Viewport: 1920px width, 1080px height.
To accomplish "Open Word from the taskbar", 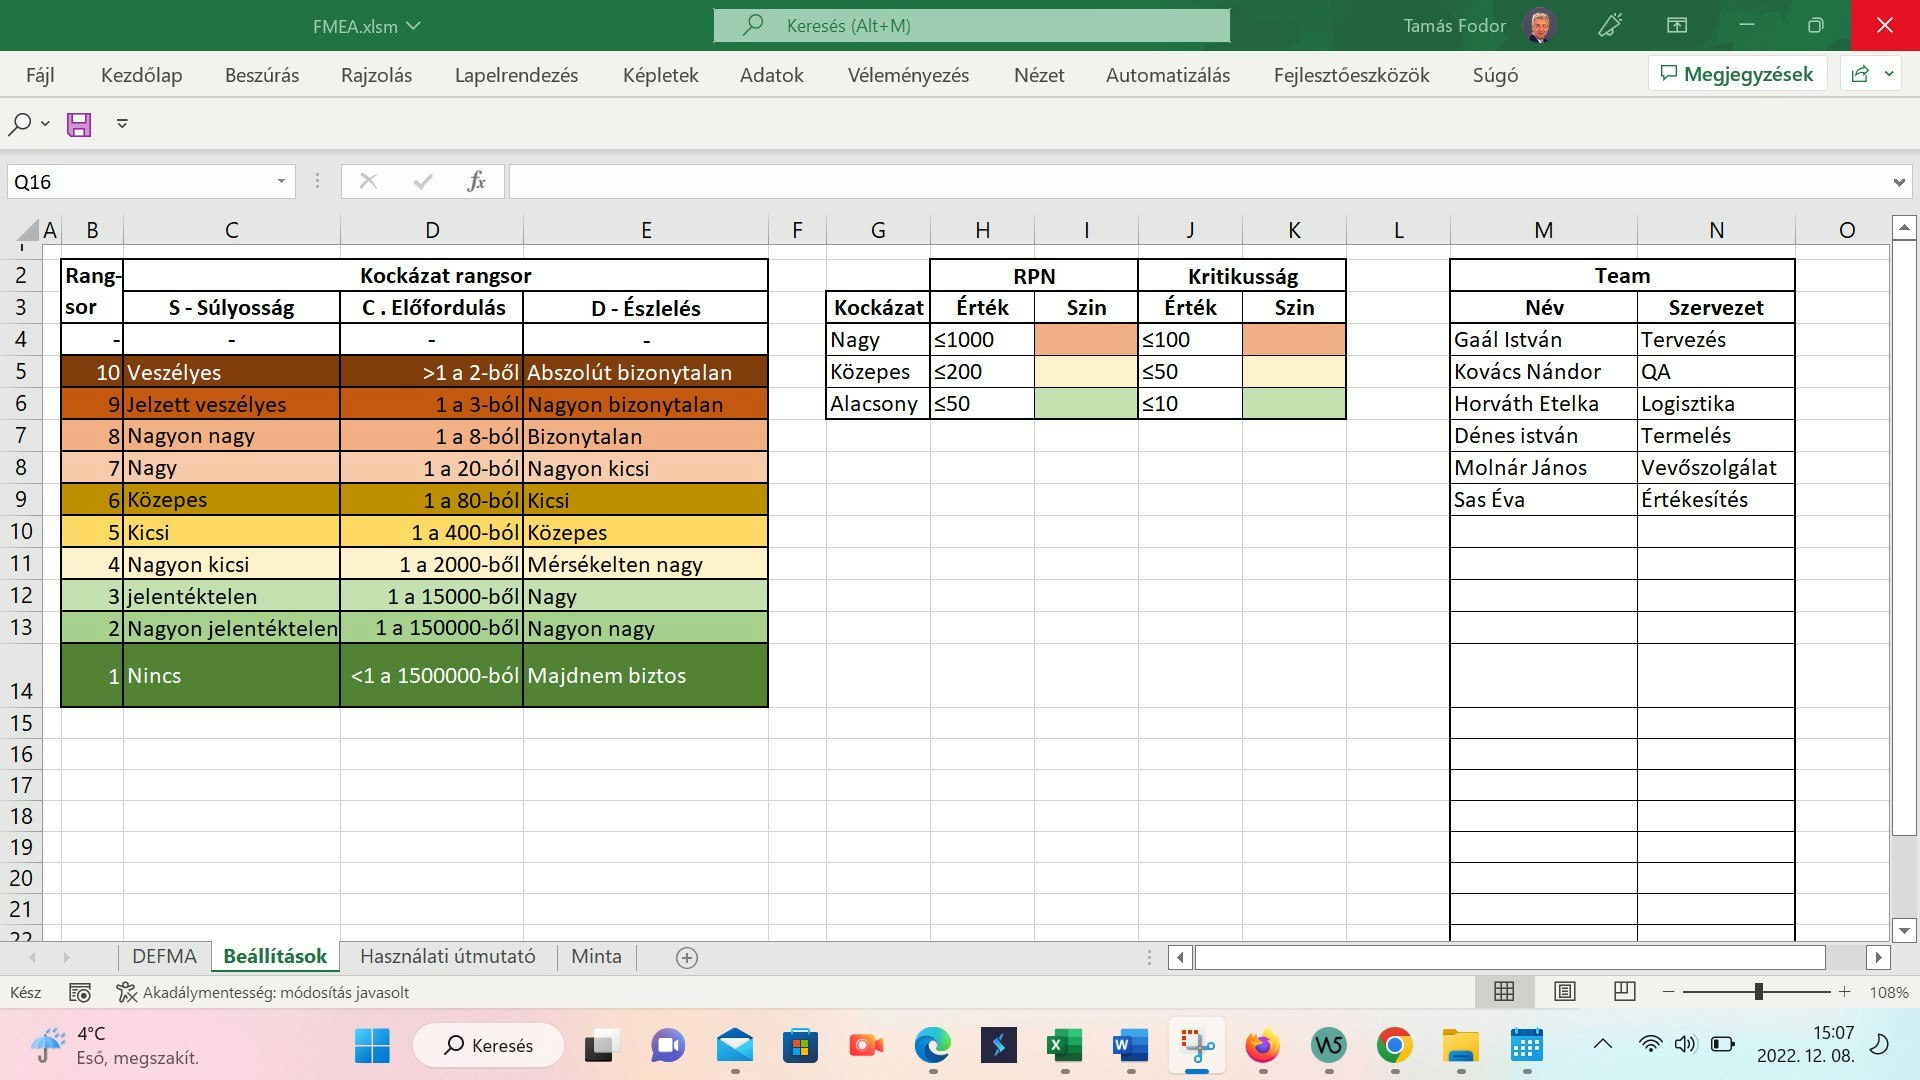I will pyautogui.click(x=1130, y=1046).
